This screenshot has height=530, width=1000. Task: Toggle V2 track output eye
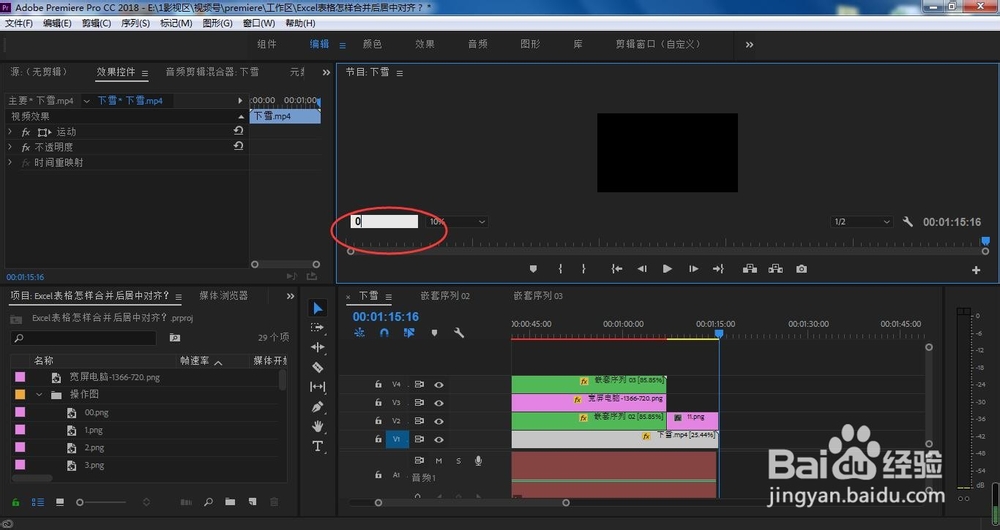coord(439,421)
